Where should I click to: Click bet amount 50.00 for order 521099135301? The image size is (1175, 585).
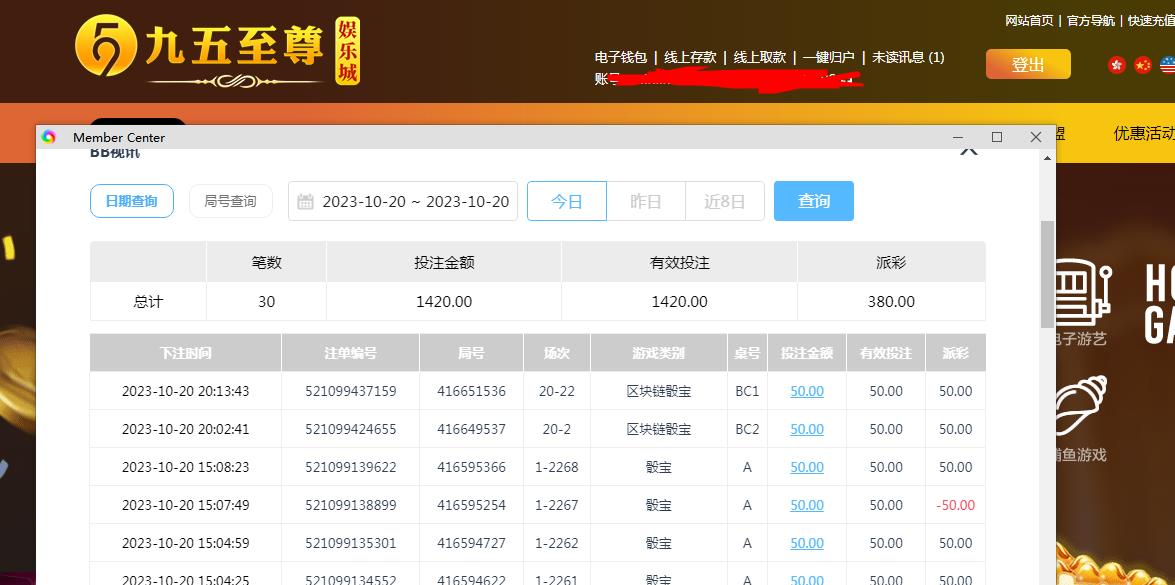[x=807, y=542]
